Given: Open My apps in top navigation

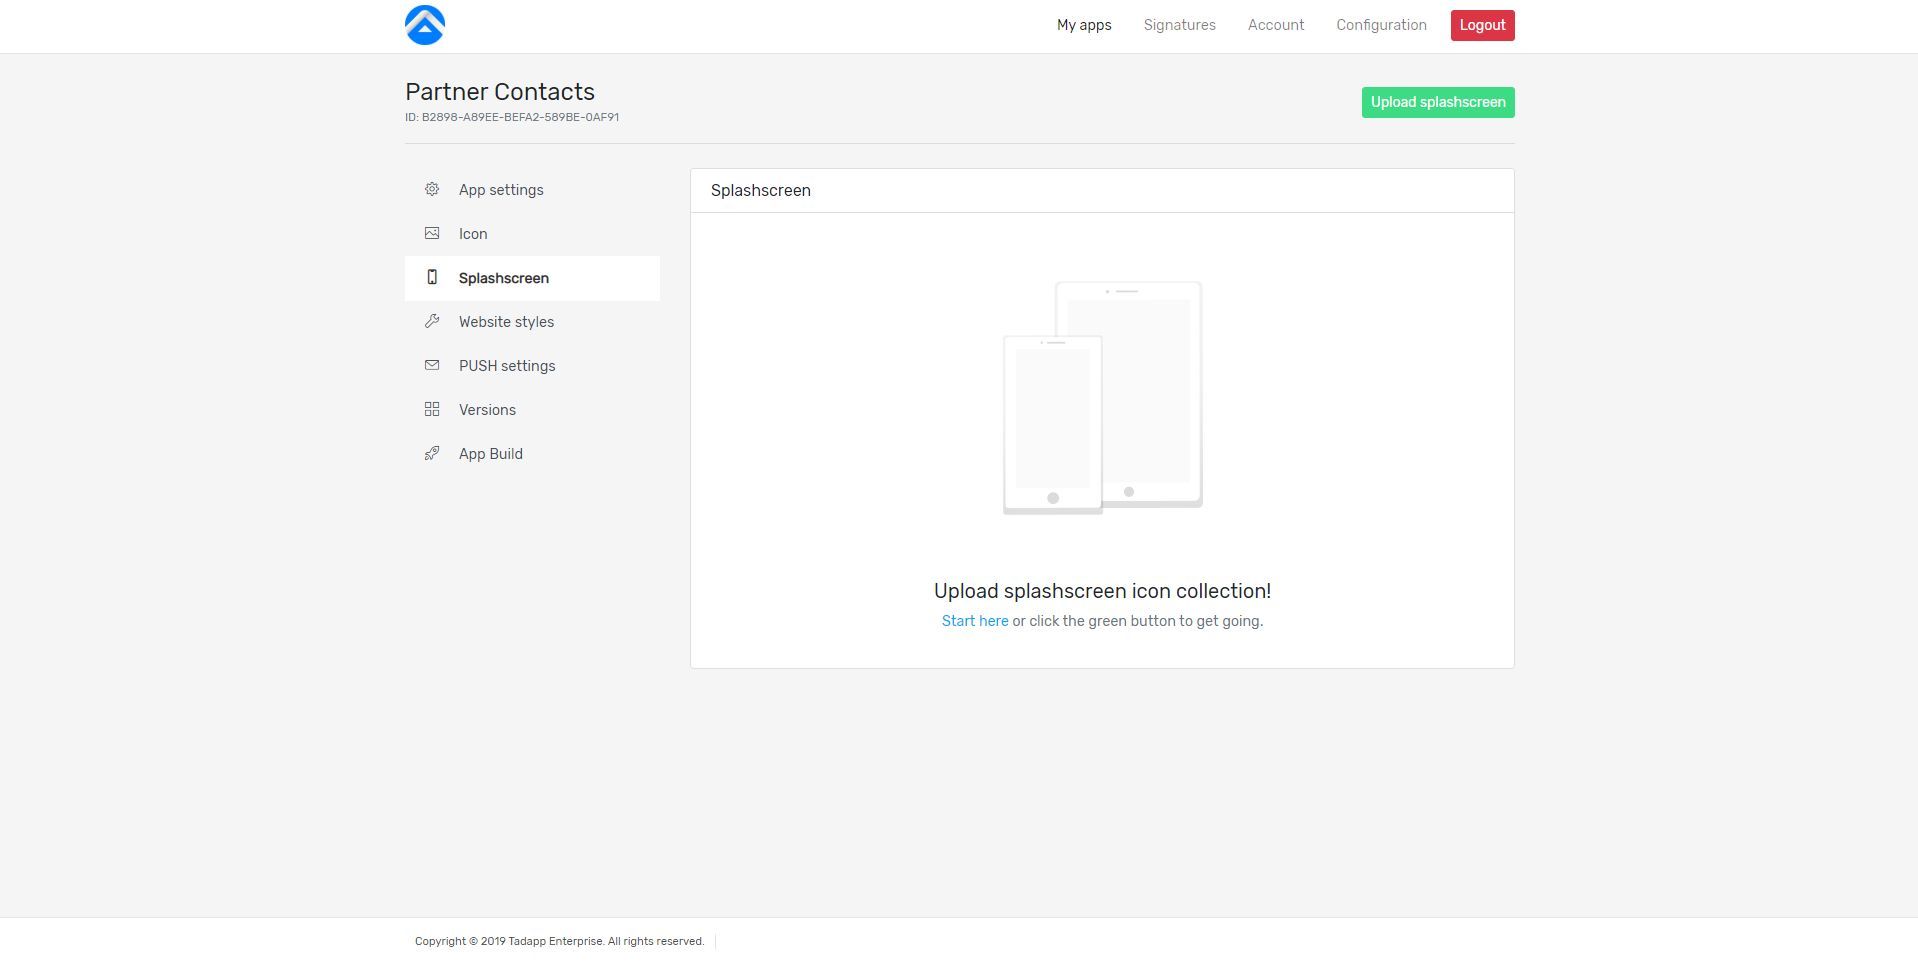Looking at the screenshot, I should click(x=1084, y=25).
